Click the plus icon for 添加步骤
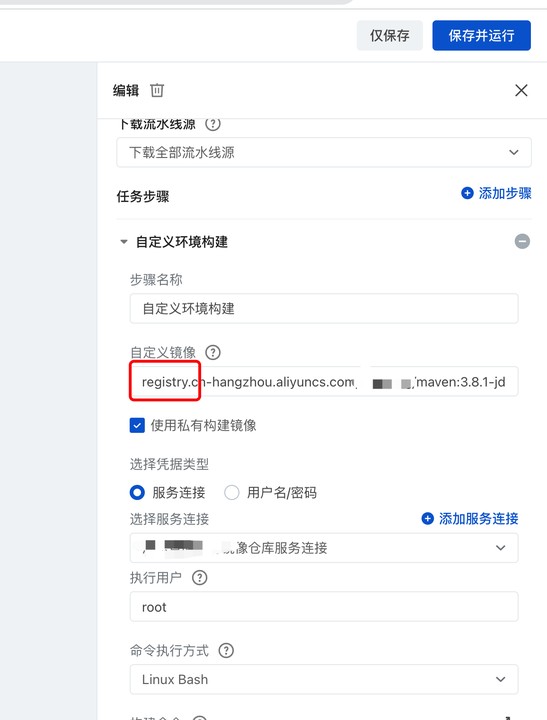The height and width of the screenshot is (720, 547). (x=467, y=193)
